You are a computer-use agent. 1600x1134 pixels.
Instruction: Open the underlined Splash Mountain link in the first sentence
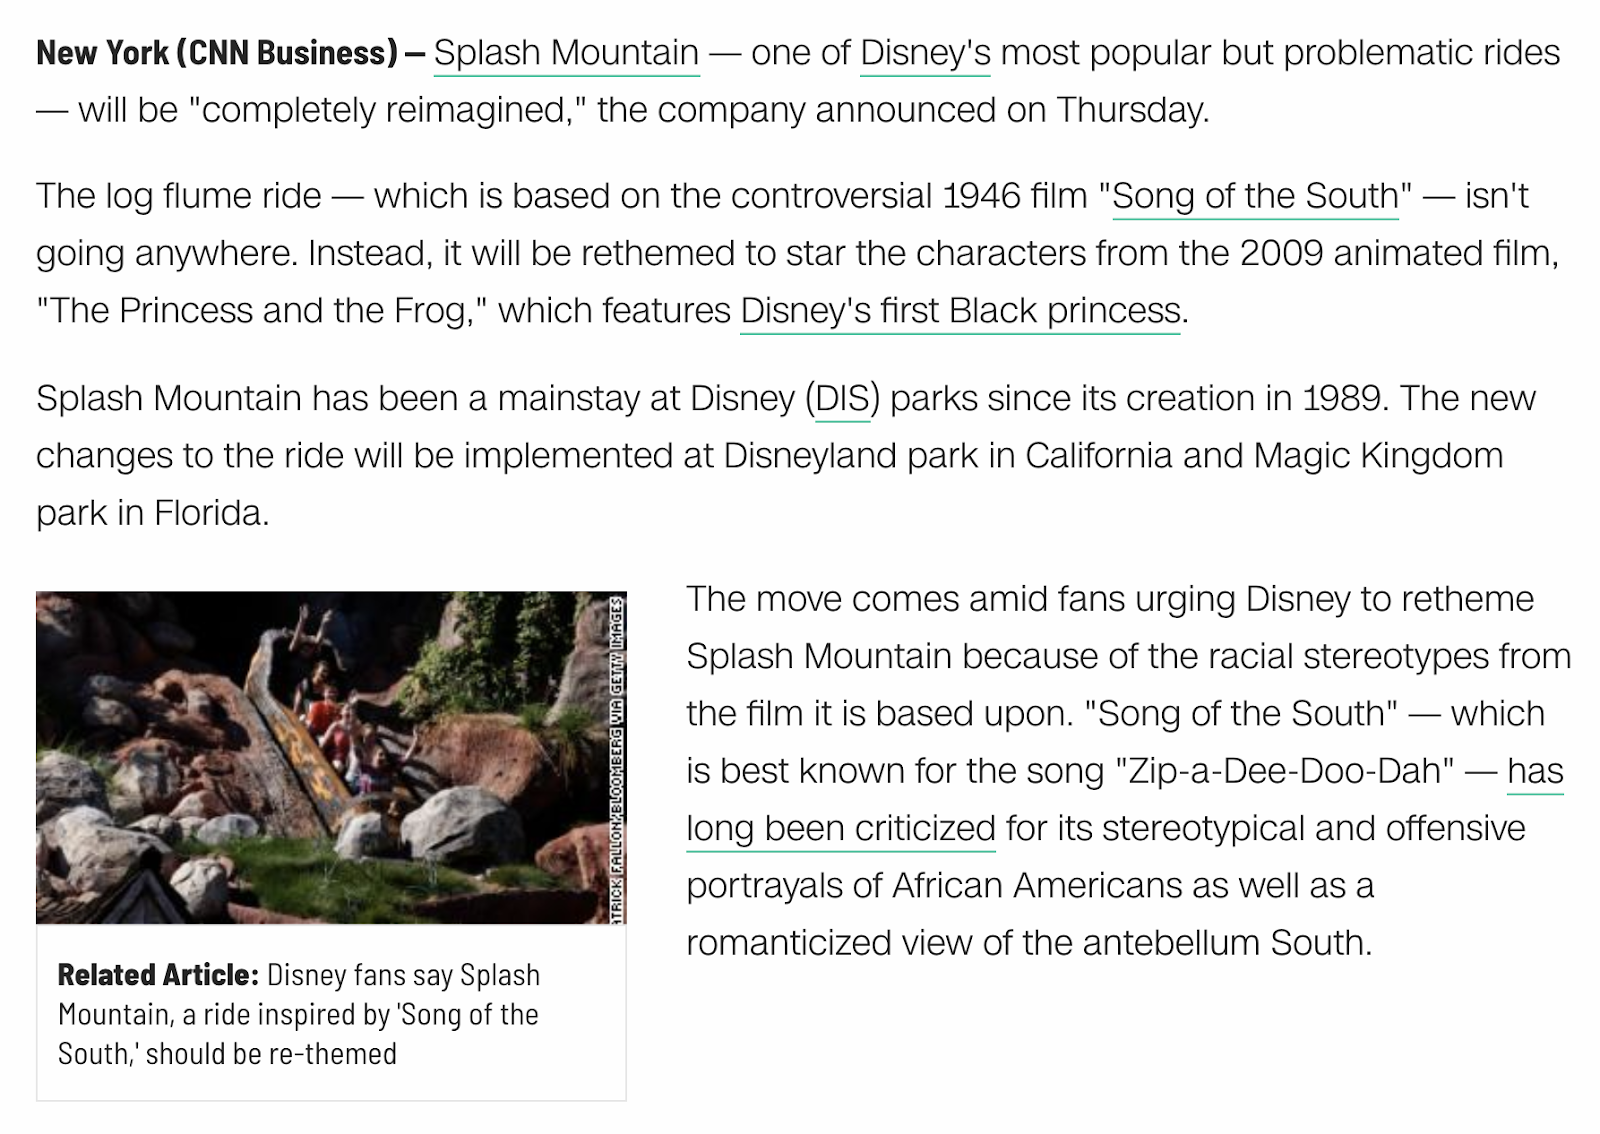[x=566, y=53]
